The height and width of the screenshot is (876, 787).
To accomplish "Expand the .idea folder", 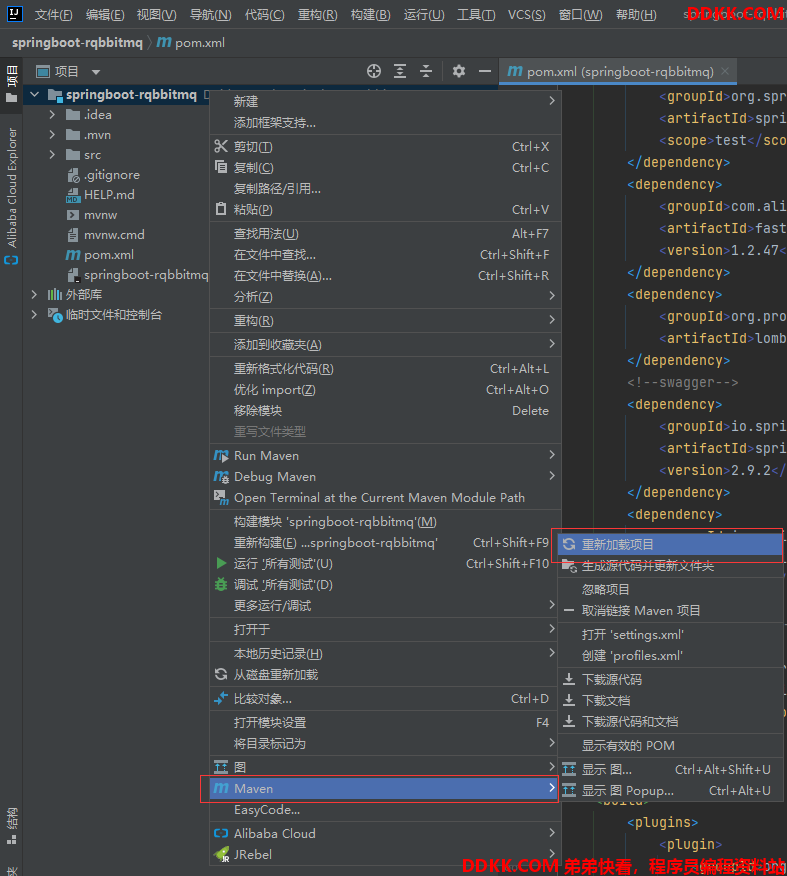I will (x=52, y=115).
